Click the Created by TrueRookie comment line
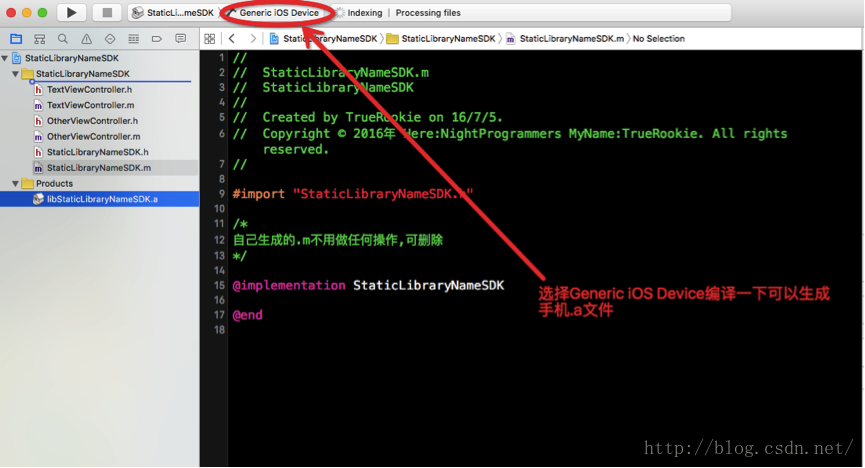865x468 pixels. pyautogui.click(x=367, y=118)
